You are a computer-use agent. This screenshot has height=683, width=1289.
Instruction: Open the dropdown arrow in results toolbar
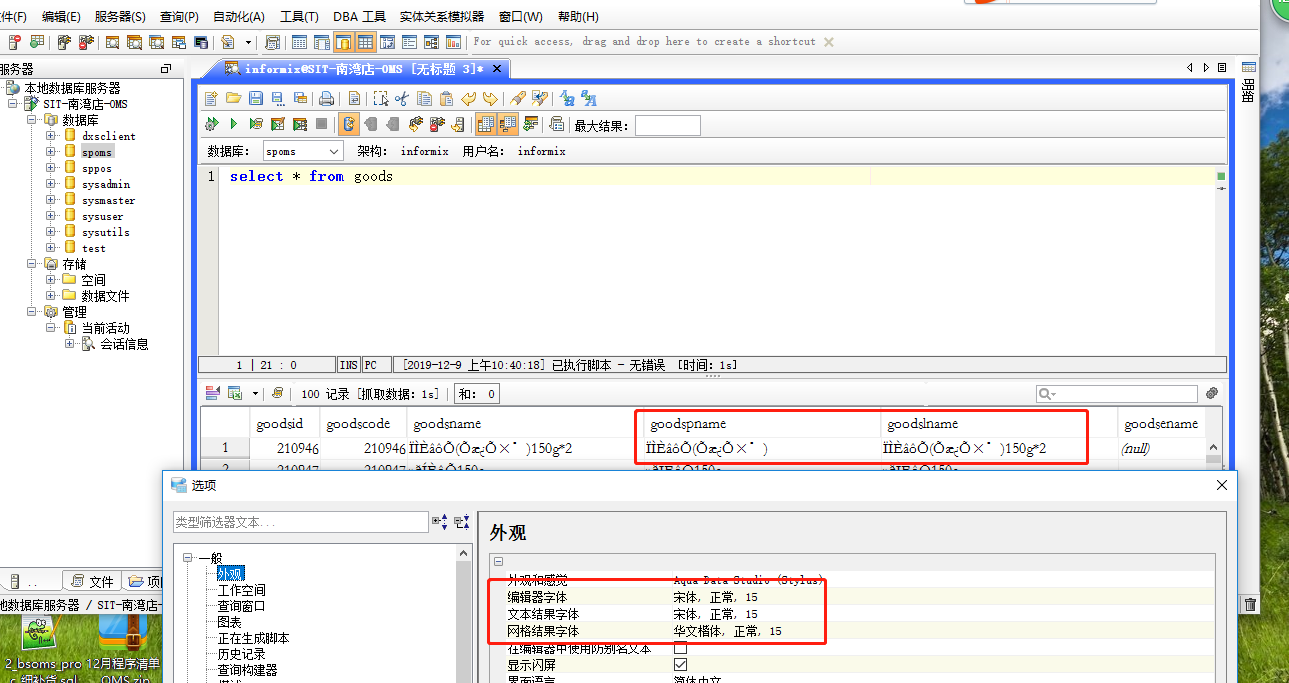point(255,394)
